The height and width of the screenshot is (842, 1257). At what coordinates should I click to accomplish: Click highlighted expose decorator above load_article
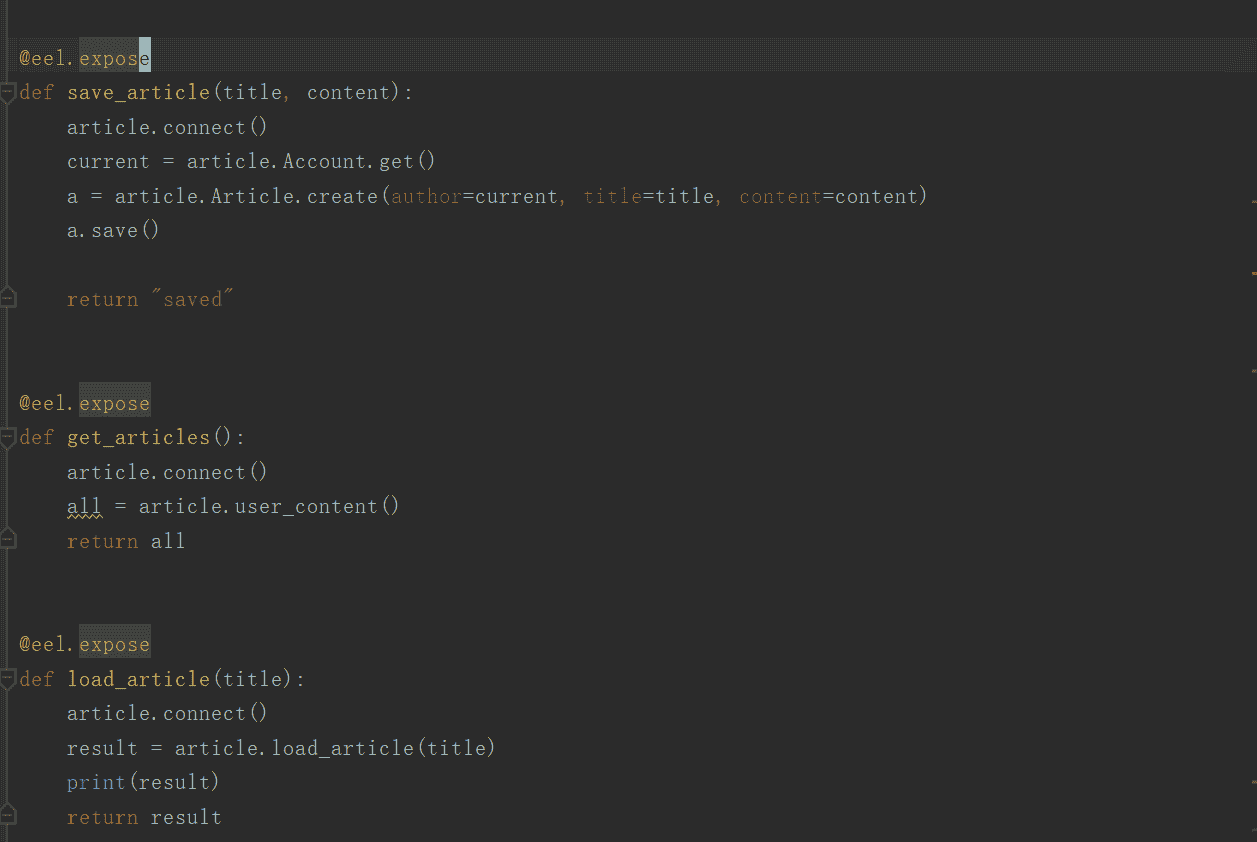pyautogui.click(x=114, y=645)
